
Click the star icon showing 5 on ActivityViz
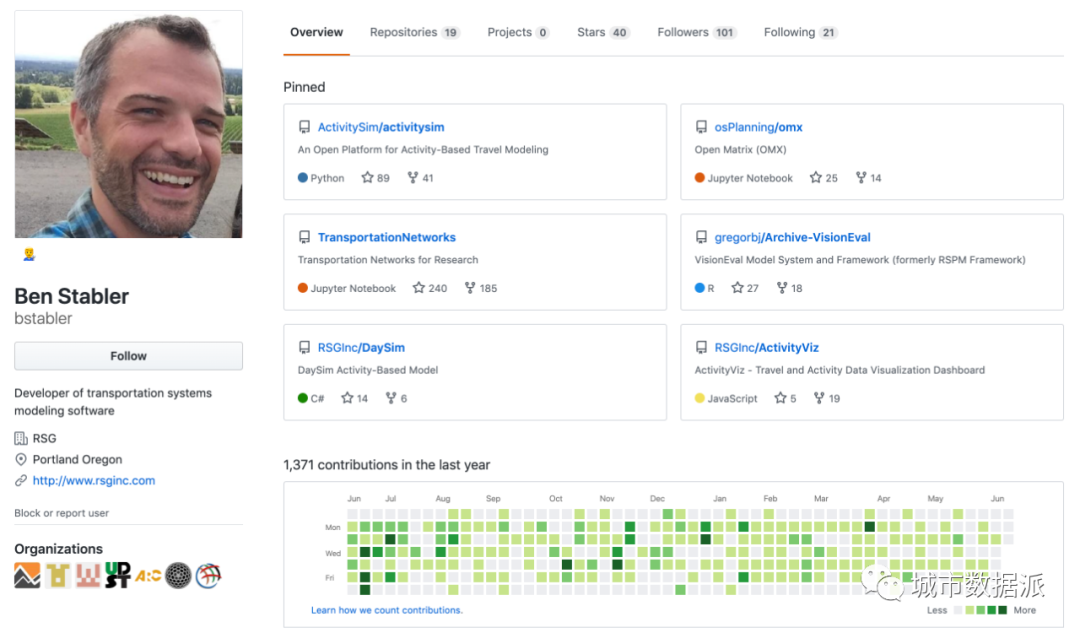pos(780,397)
